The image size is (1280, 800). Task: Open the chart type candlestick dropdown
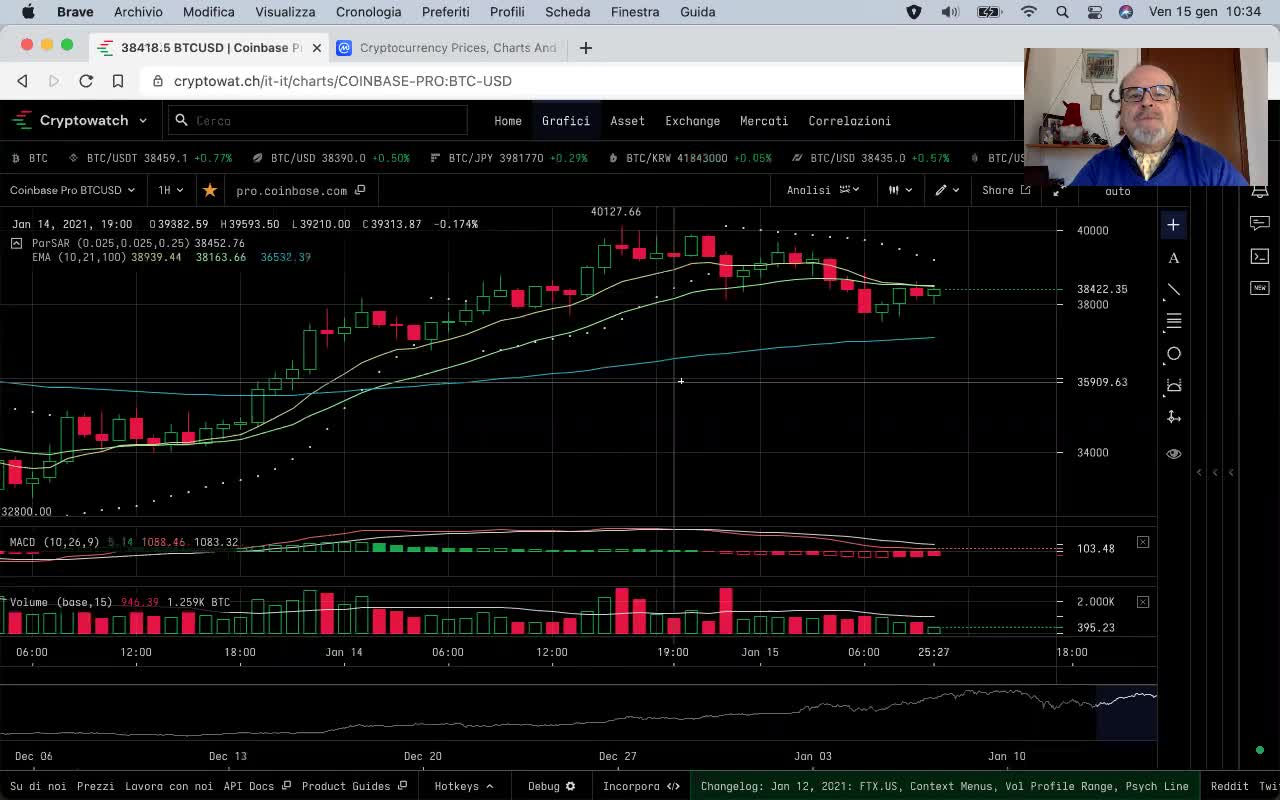[x=900, y=190]
